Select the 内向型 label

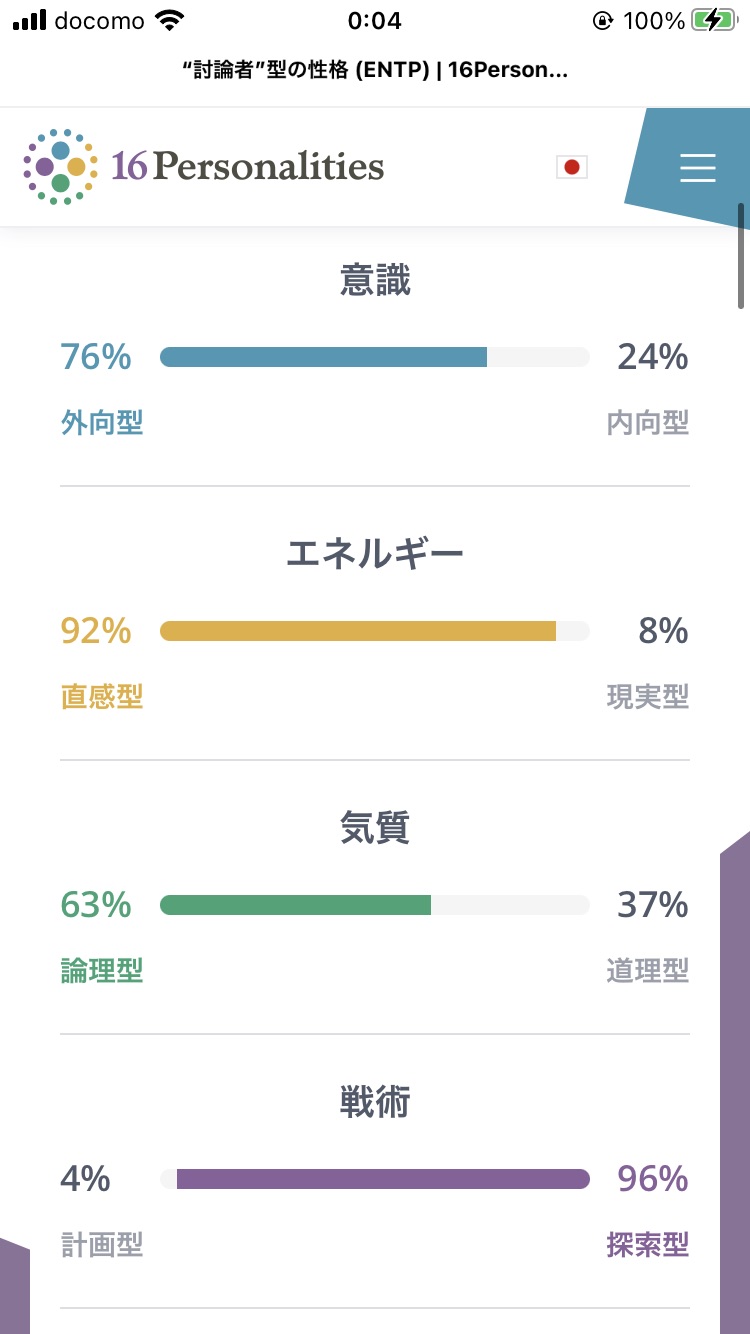(648, 423)
